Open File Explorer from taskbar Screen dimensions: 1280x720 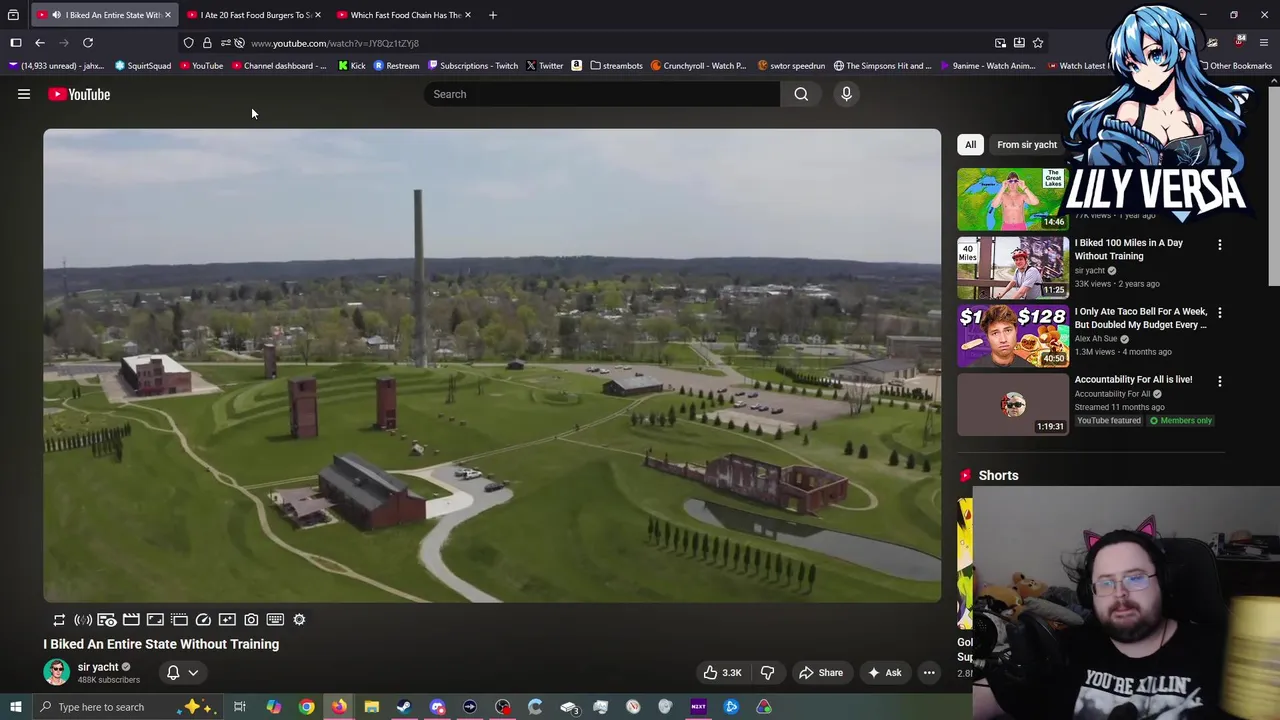(371, 707)
